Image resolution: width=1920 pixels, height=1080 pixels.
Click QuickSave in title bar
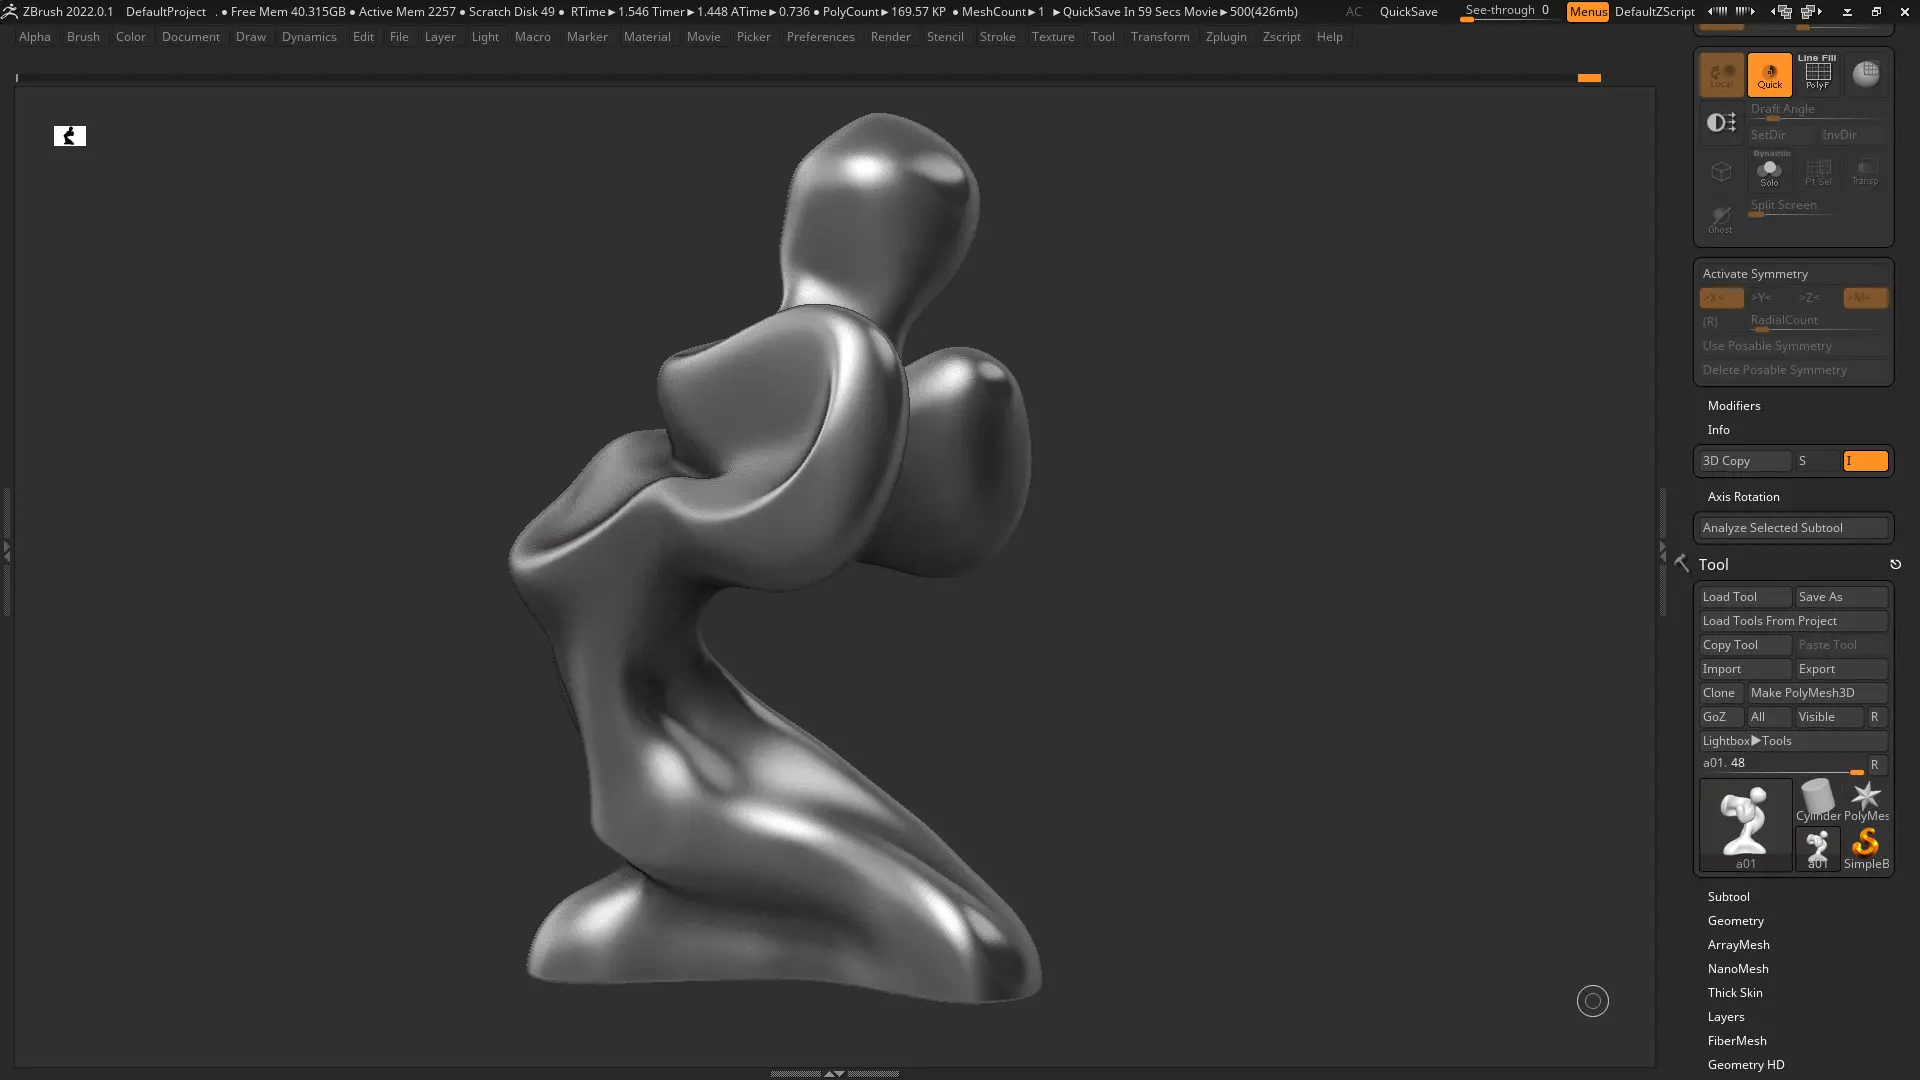1408,12
